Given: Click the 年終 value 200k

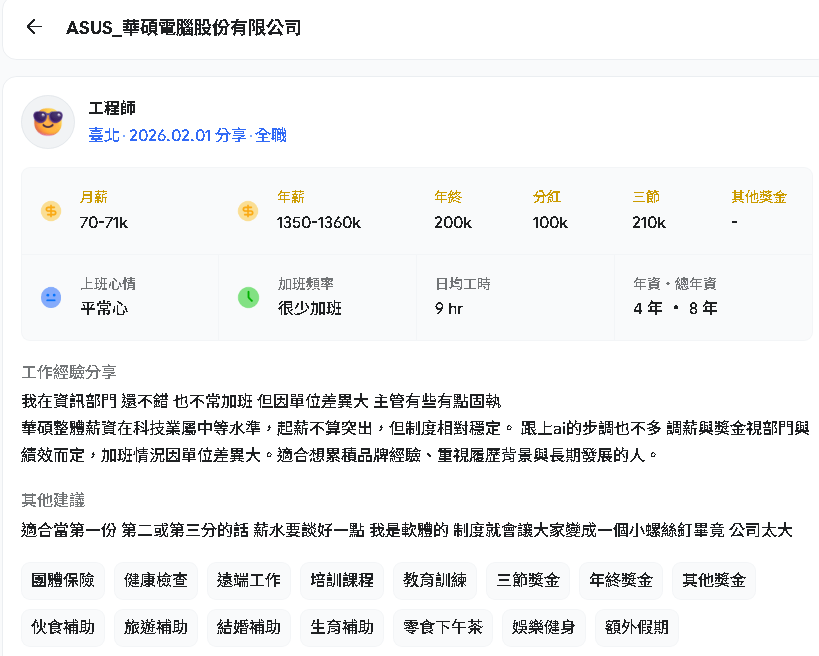Looking at the screenshot, I should [x=453, y=223].
